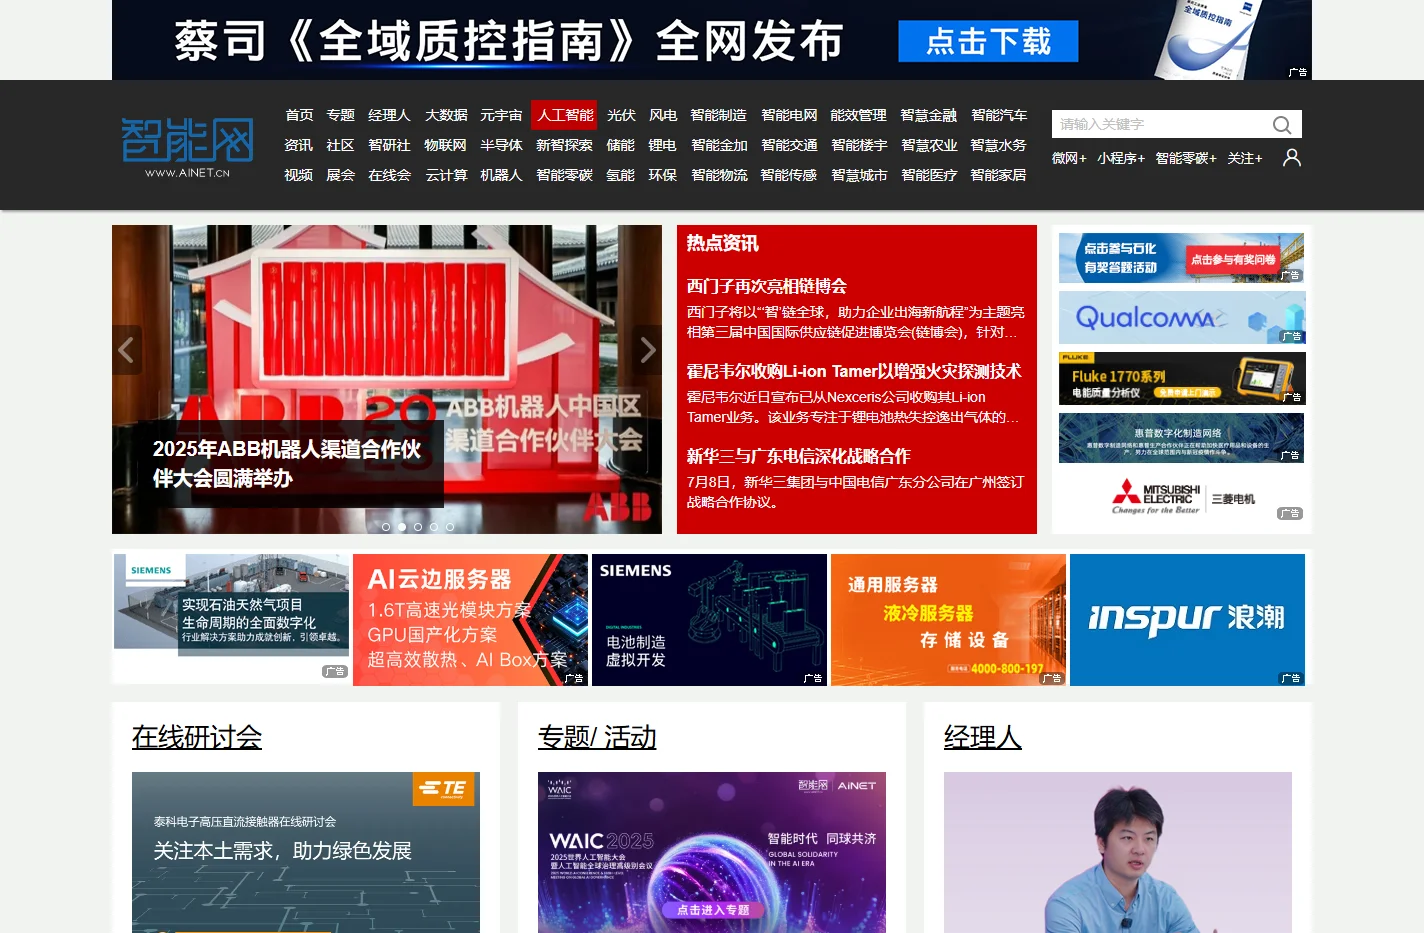The height and width of the screenshot is (933, 1424).
Task: Open the Fluke 1770系列 ad banner
Action: point(1182,378)
